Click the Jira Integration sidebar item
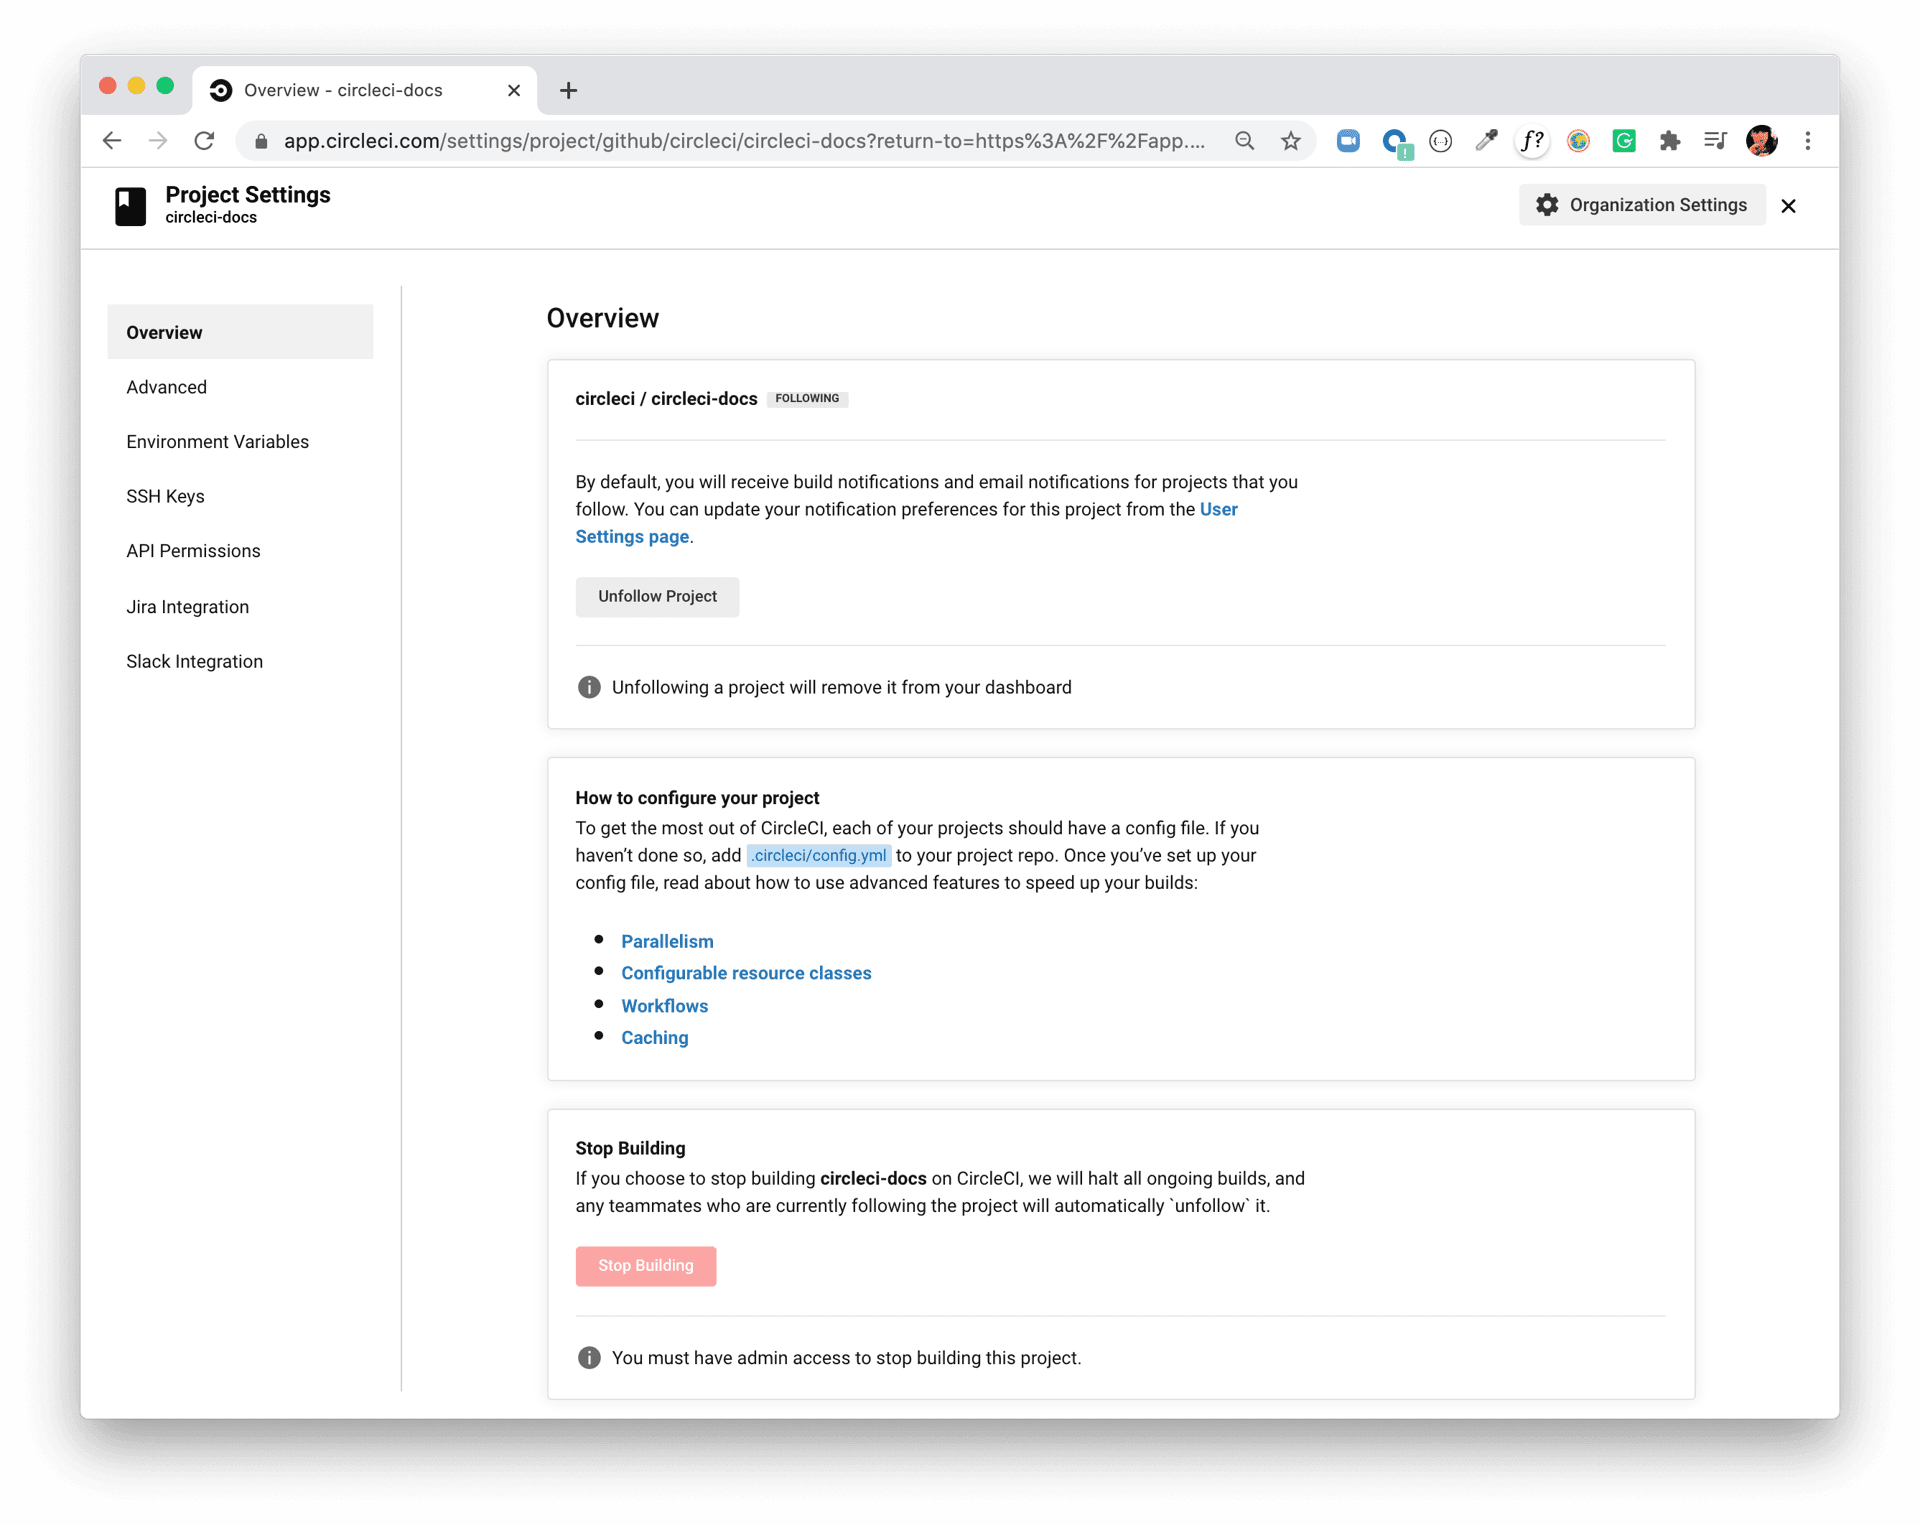The width and height of the screenshot is (1920, 1525). (187, 606)
